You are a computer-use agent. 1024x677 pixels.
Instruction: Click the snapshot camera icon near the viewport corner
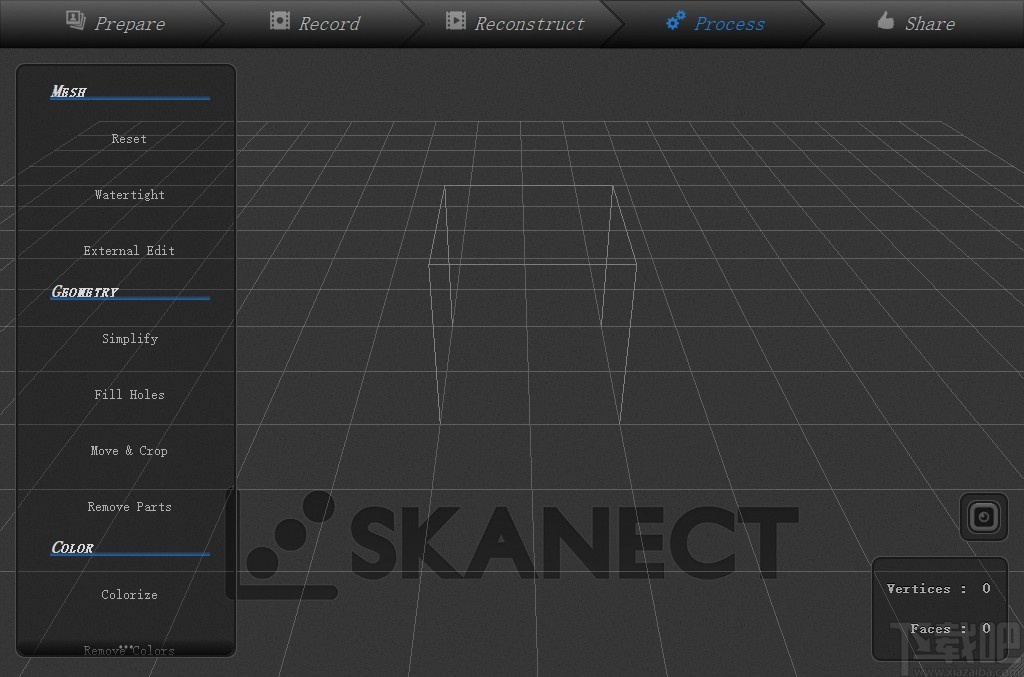coord(983,517)
